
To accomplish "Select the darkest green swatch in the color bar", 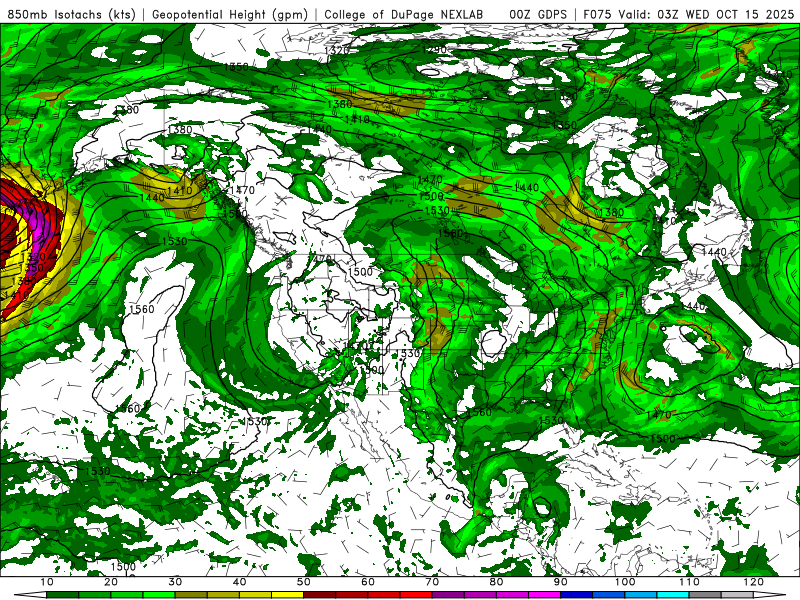I will 62,595.
